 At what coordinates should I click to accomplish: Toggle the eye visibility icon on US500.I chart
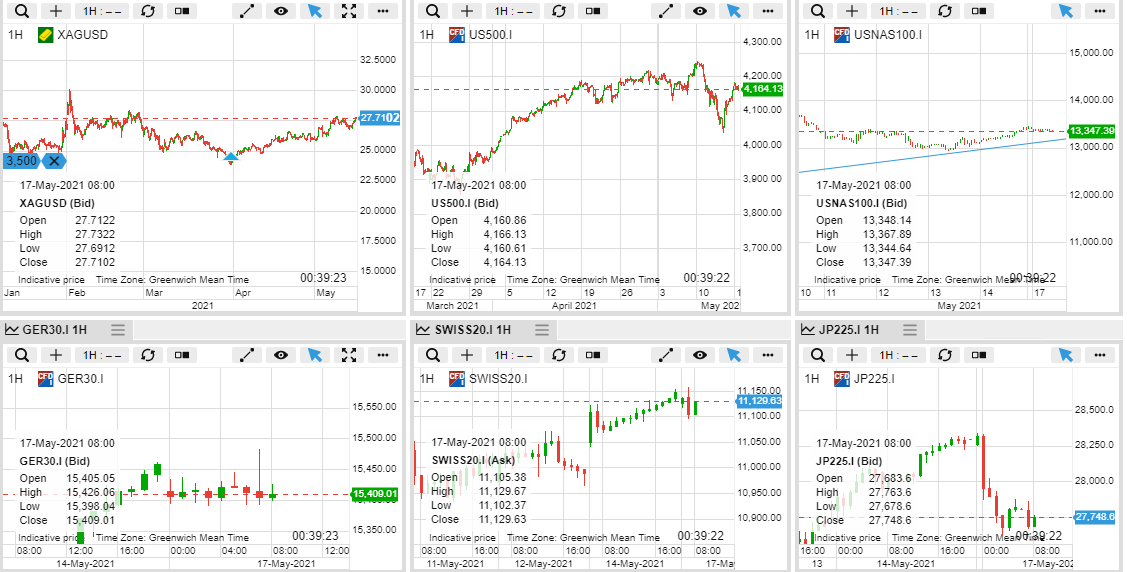coord(700,11)
